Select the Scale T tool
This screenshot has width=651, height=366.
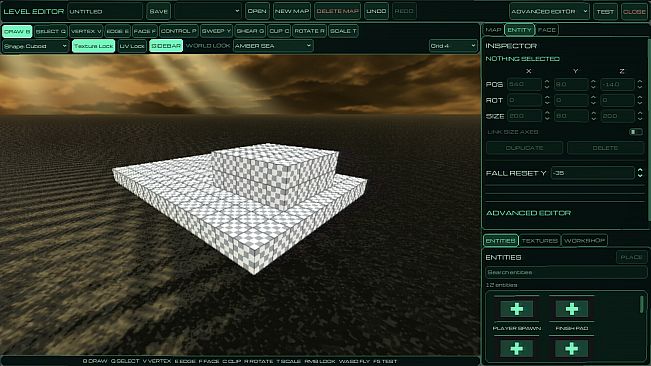(343, 31)
